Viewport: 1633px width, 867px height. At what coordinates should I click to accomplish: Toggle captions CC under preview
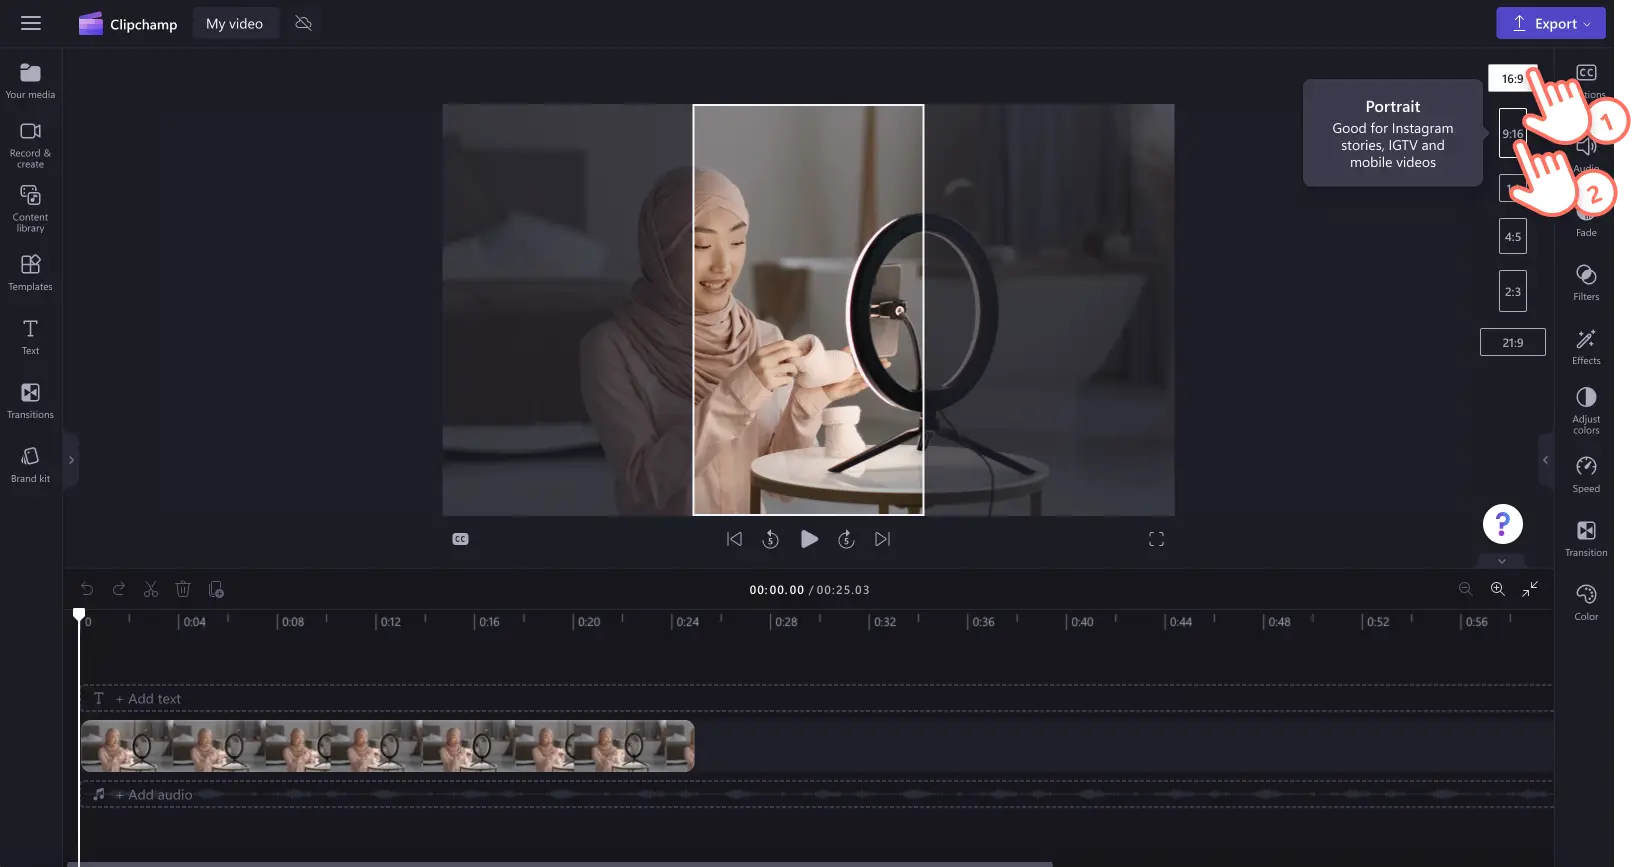(460, 539)
